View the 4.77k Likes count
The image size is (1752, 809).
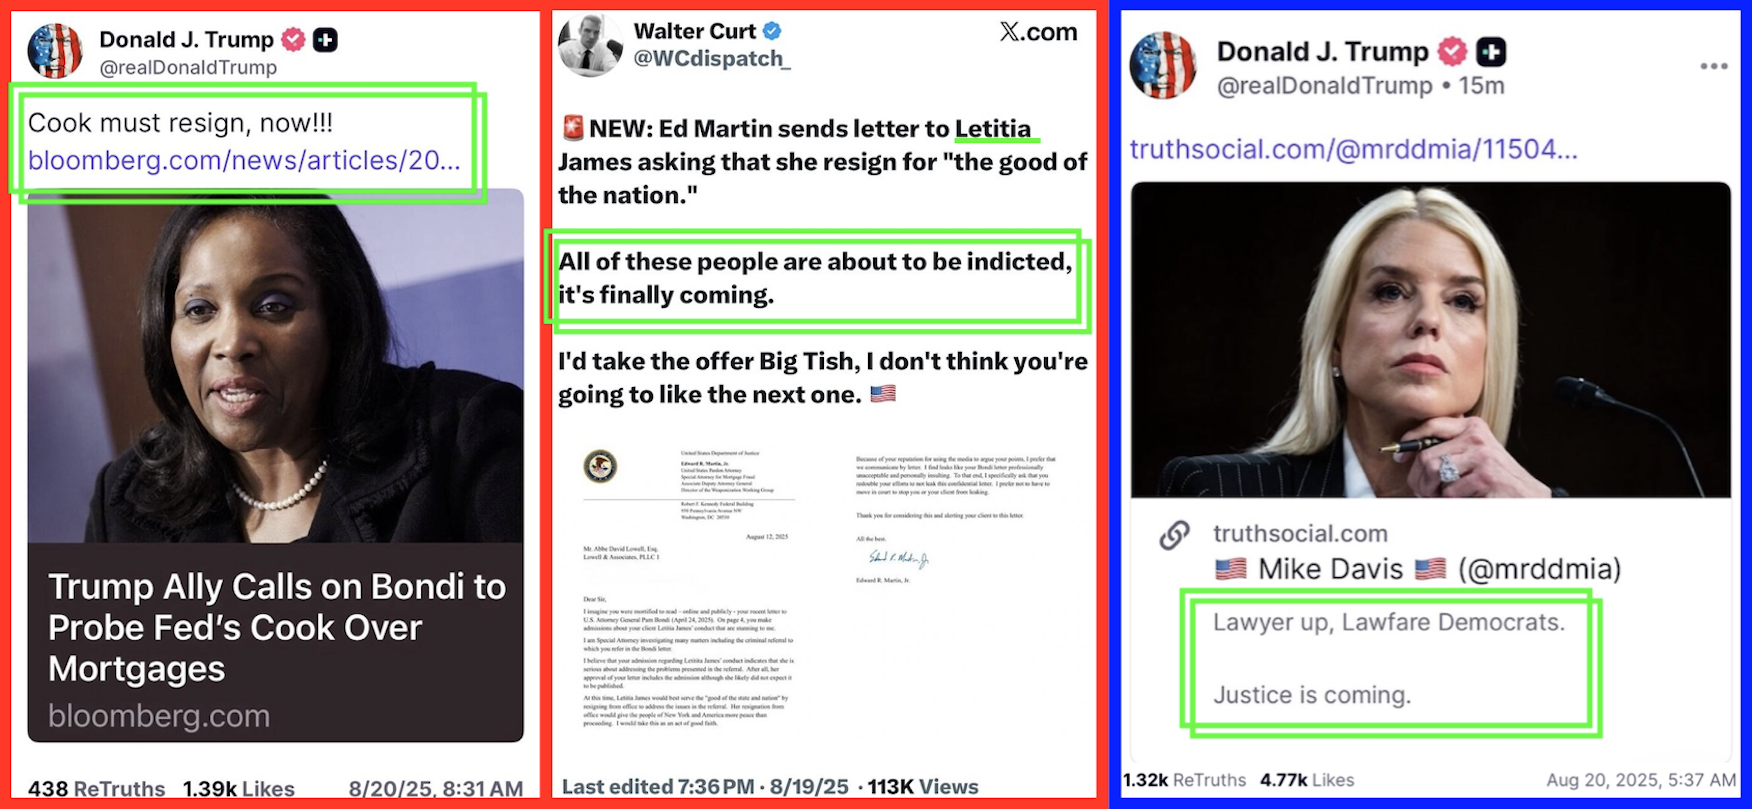1307,780
